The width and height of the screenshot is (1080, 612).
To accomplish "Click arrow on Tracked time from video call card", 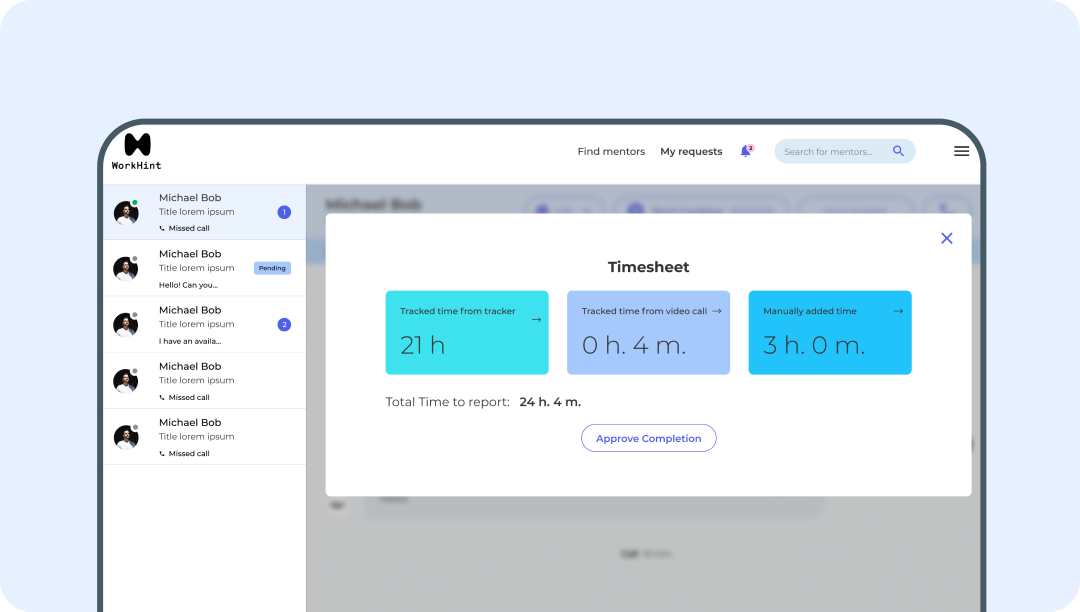I will click(x=717, y=311).
